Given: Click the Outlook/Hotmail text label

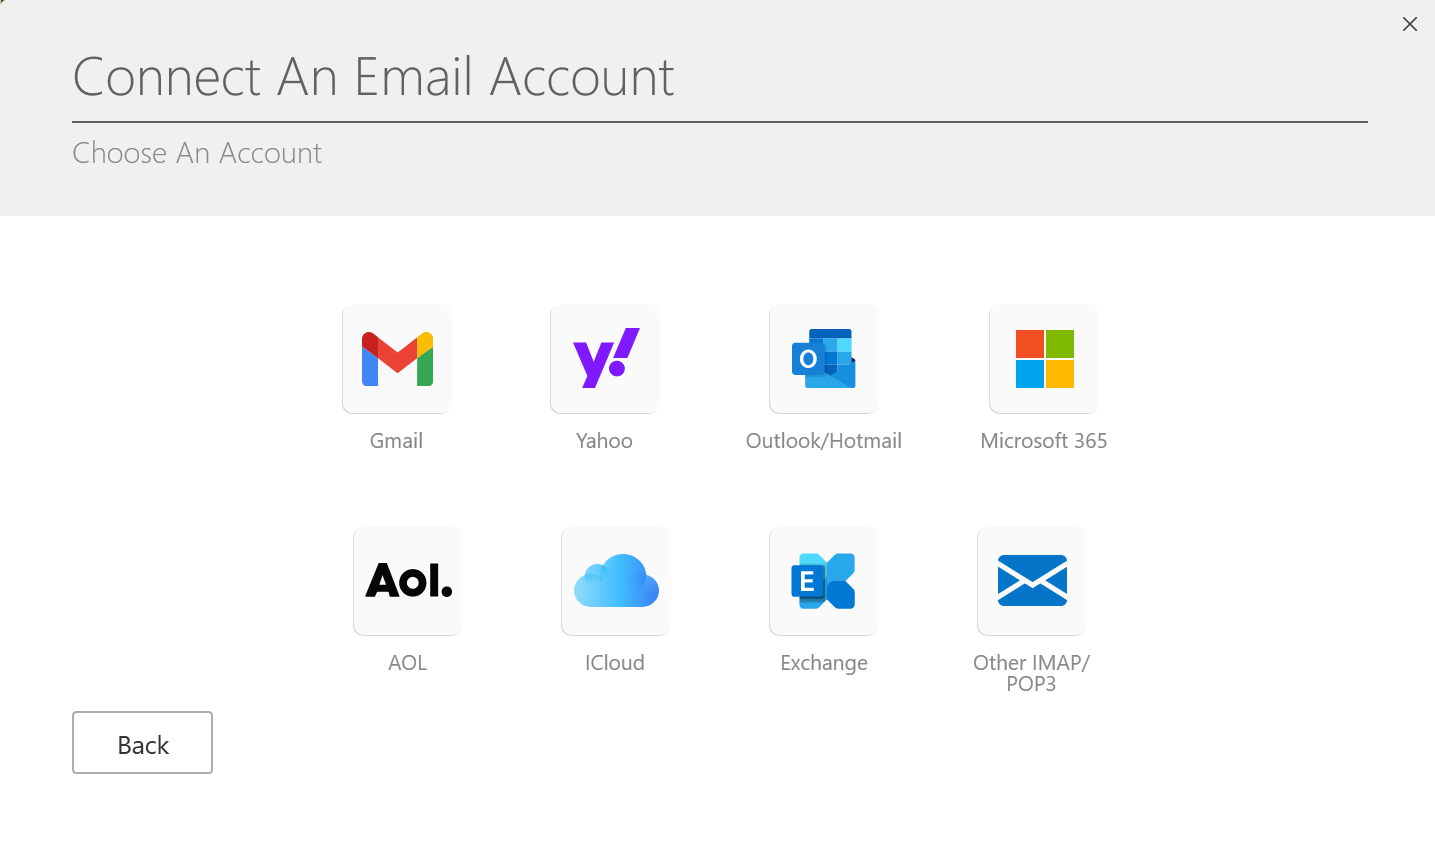Looking at the screenshot, I should pos(824,441).
